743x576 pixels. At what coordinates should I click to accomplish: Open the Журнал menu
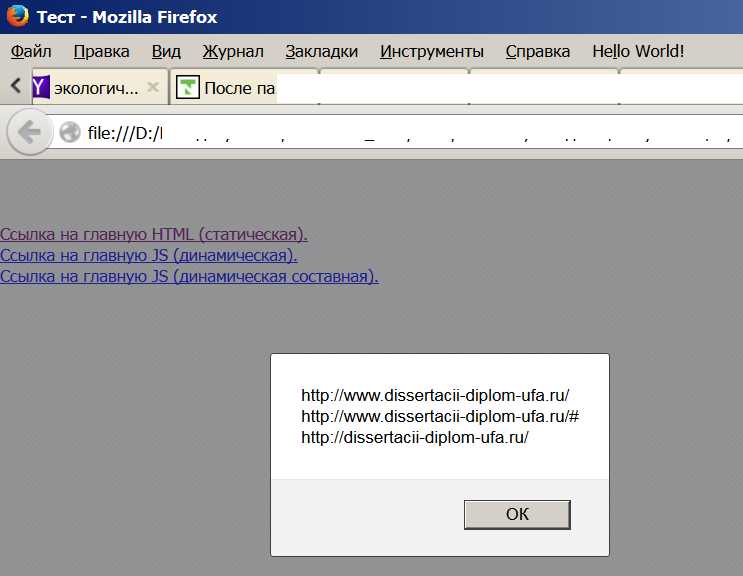(x=233, y=51)
